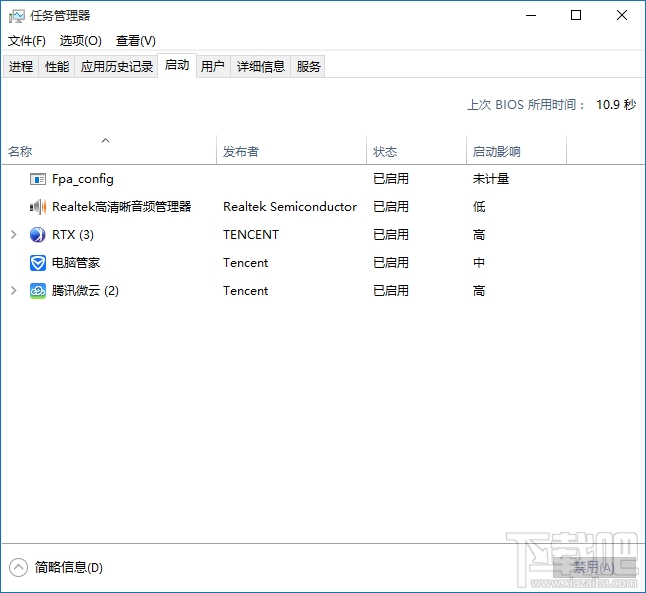Select the RTX (3) entry name
This screenshot has width=646, height=593.
tap(73, 235)
